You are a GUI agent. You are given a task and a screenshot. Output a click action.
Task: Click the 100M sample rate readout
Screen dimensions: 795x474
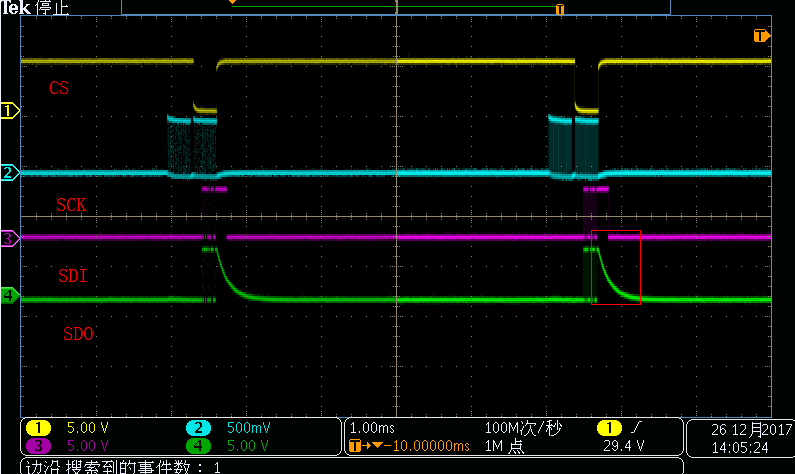tap(523, 428)
